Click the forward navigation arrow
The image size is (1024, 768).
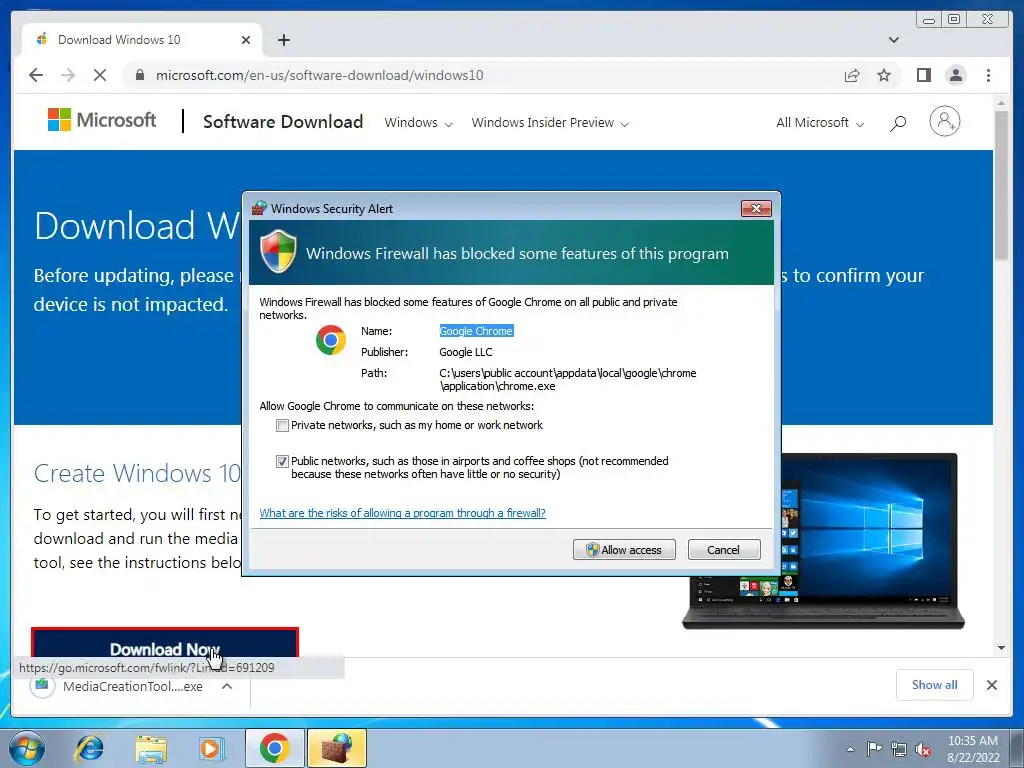point(68,75)
